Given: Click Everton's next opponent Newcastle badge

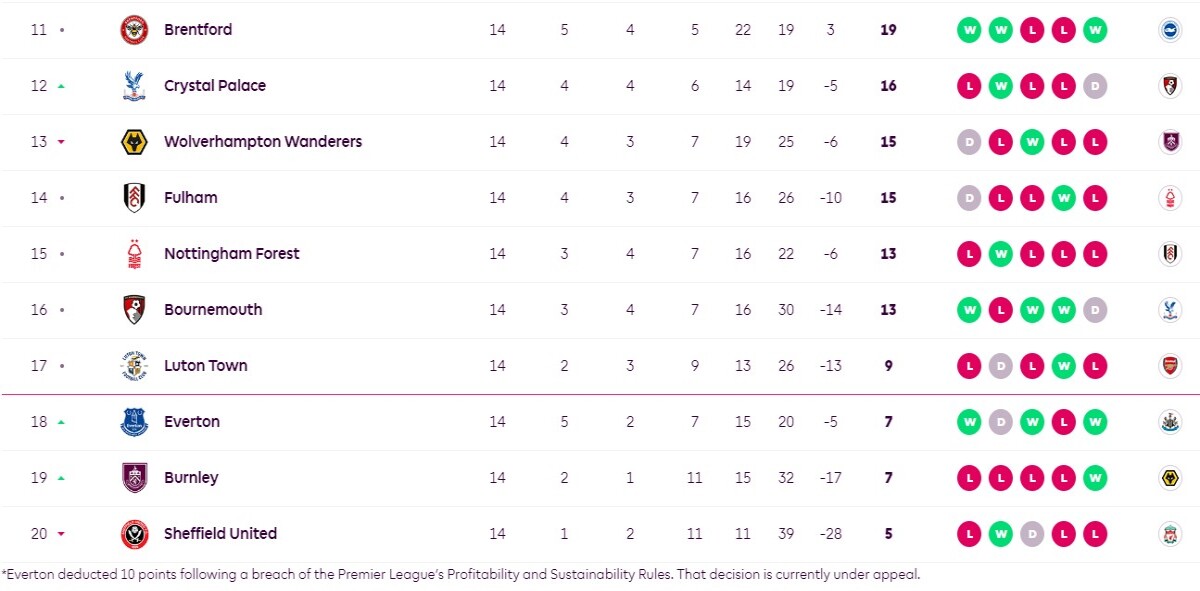Looking at the screenshot, I should 1168,422.
